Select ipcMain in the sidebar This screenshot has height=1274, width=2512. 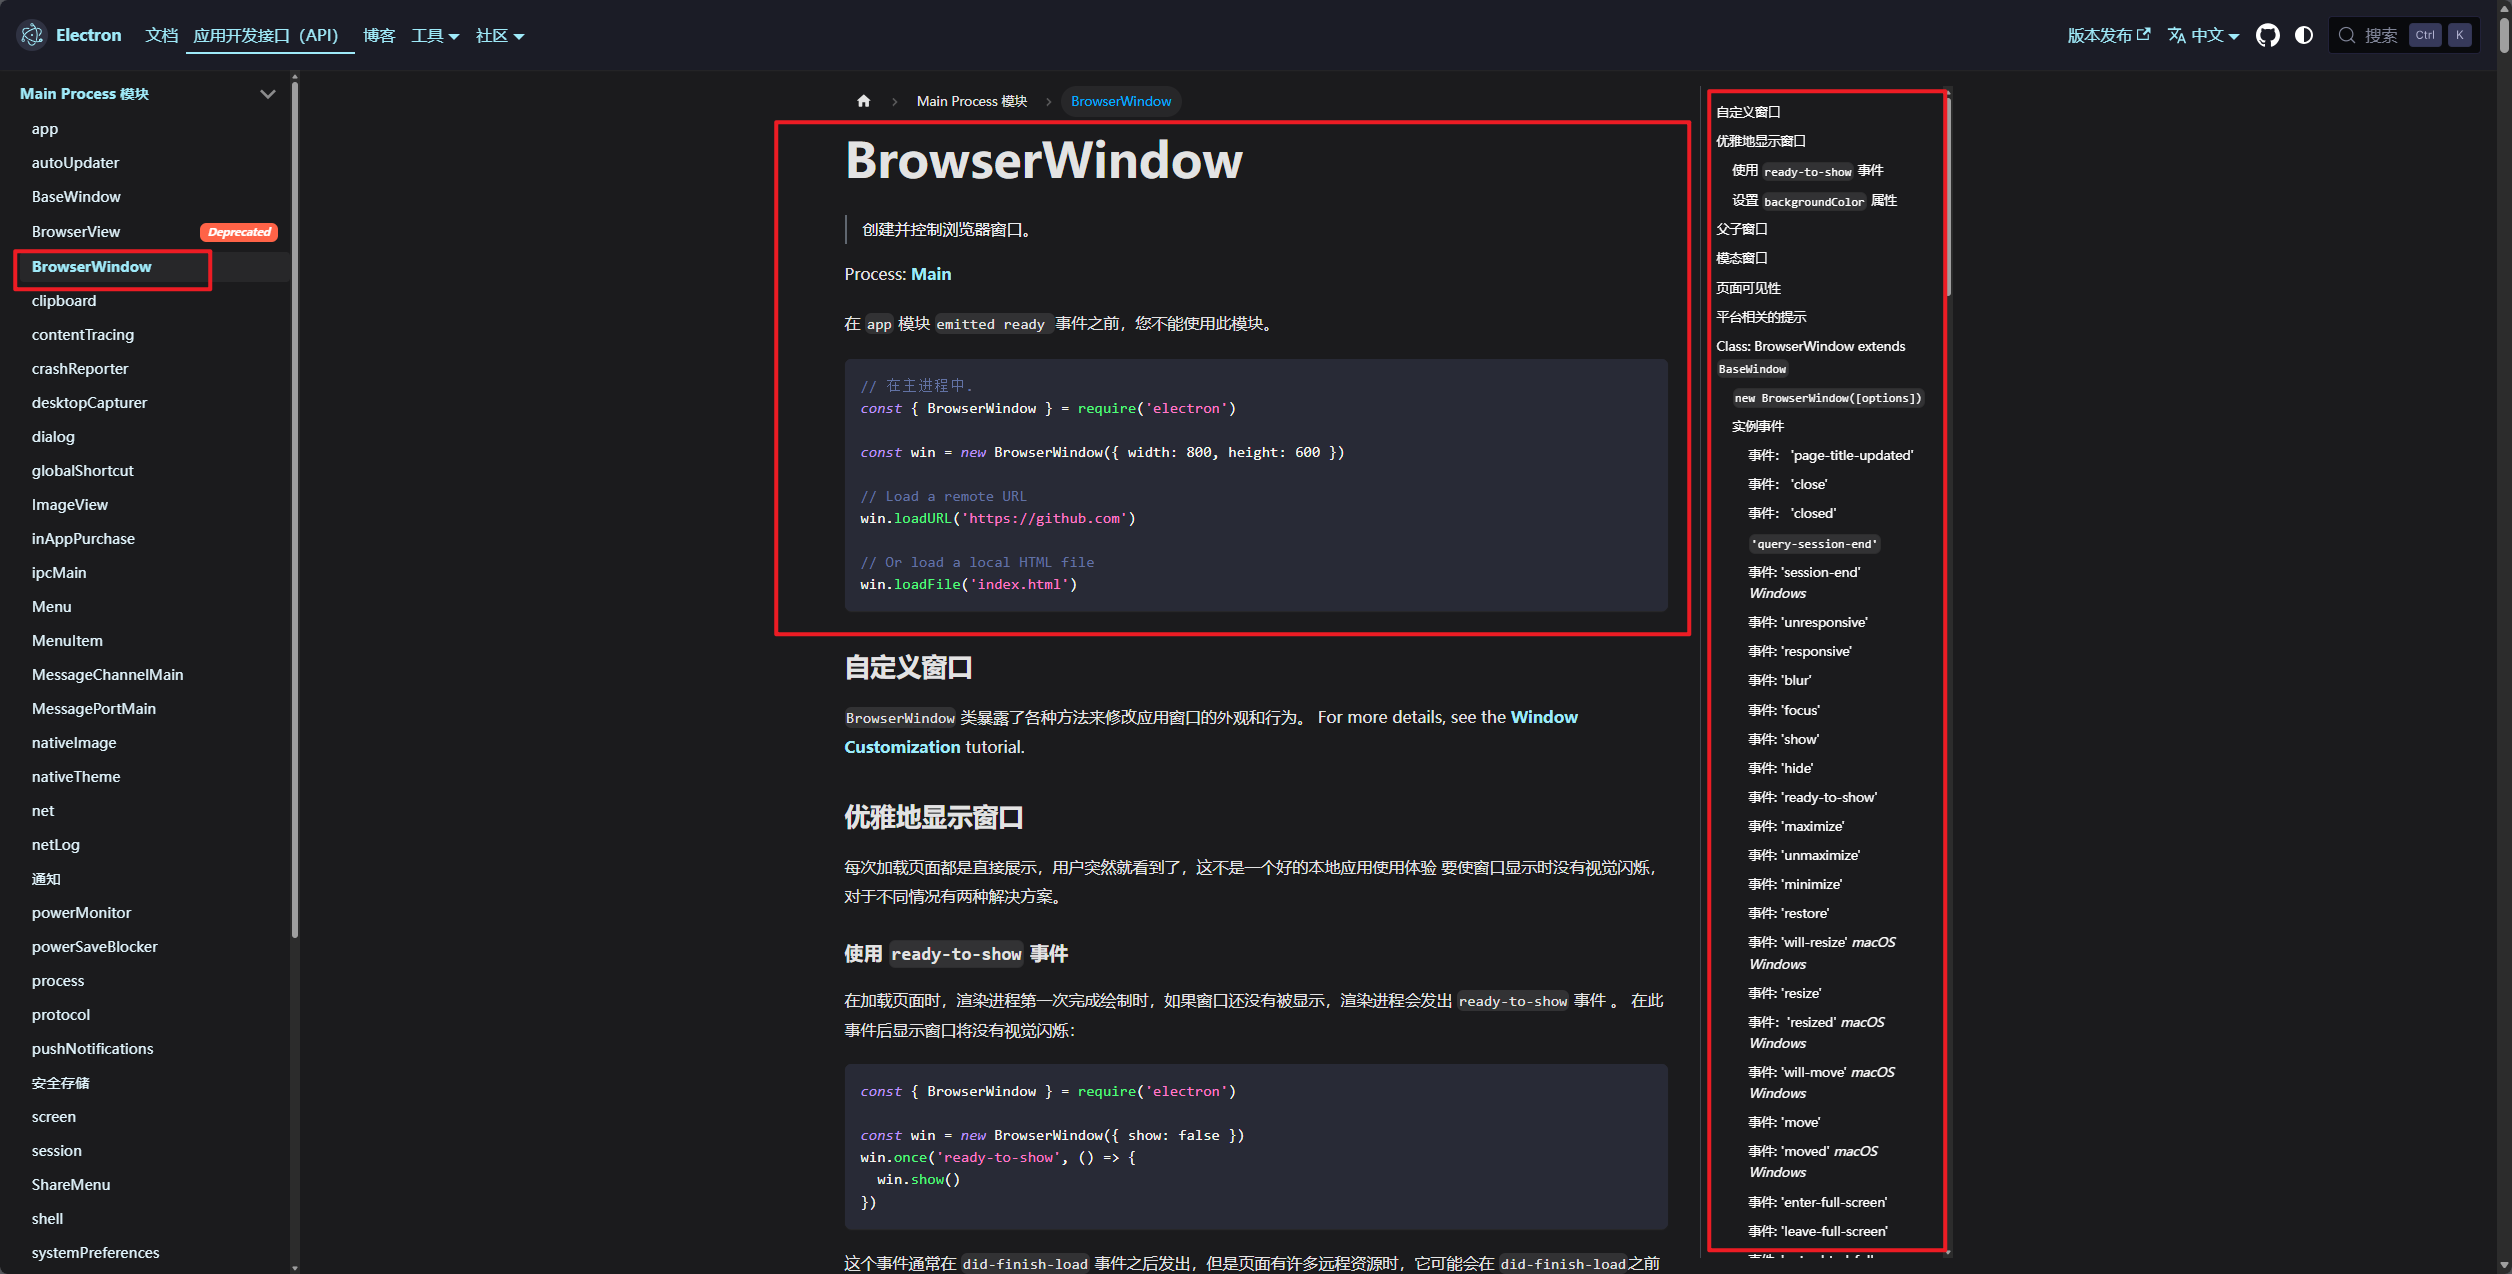point(59,573)
